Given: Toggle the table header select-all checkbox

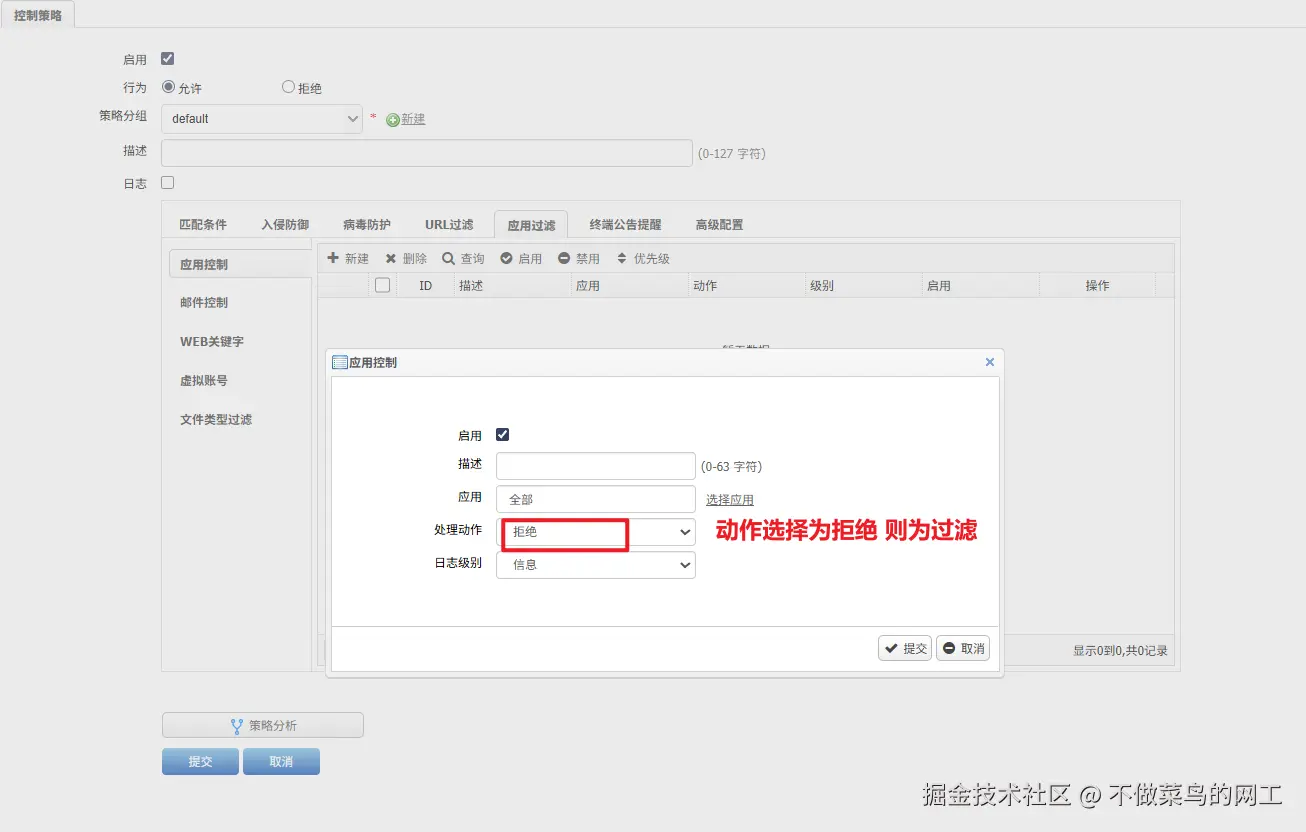Looking at the screenshot, I should [x=382, y=285].
